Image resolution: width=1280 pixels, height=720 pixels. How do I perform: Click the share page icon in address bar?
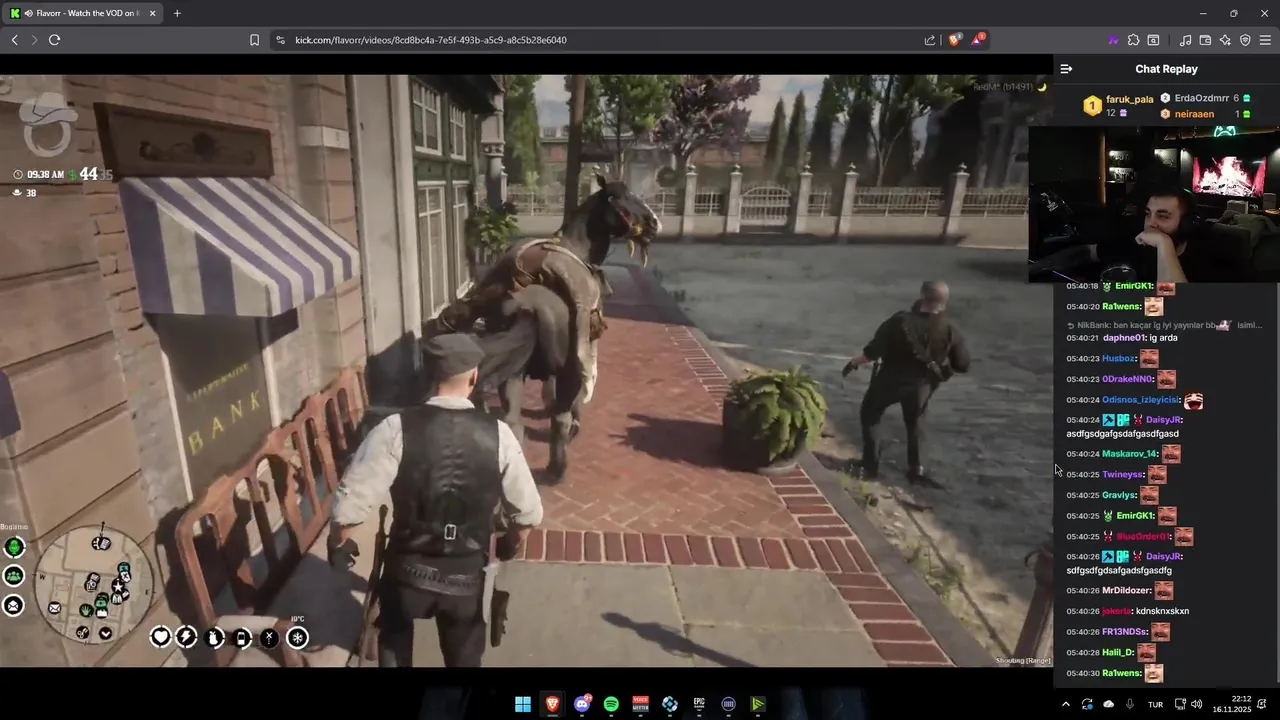pos(930,40)
